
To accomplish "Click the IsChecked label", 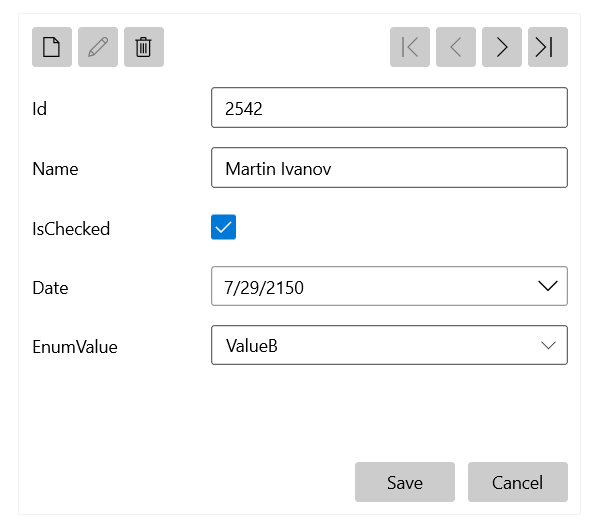I will 71,229.
